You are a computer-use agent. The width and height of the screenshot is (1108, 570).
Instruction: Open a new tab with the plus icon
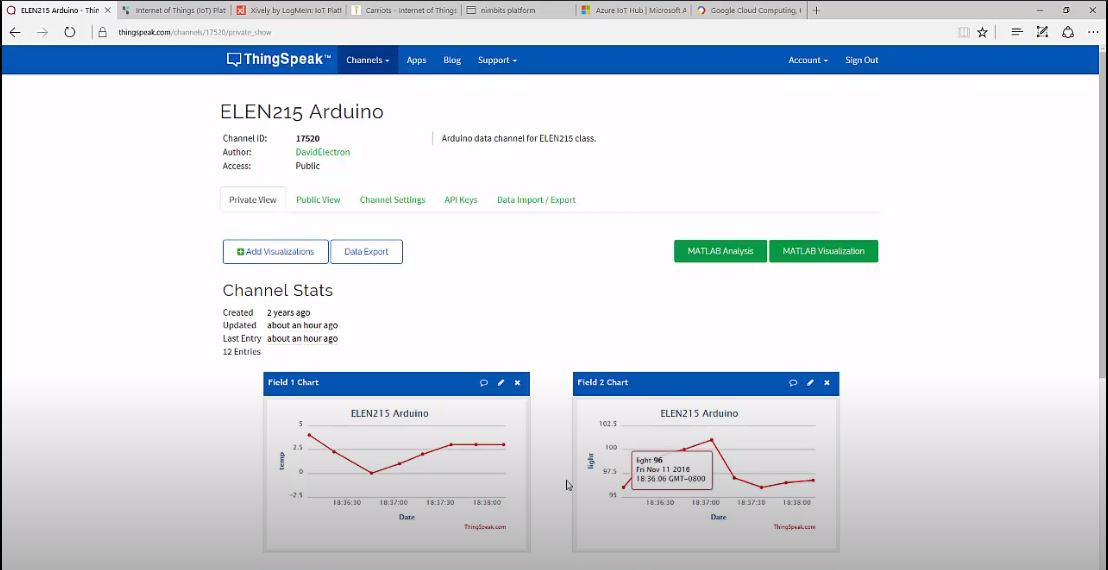coord(816,11)
